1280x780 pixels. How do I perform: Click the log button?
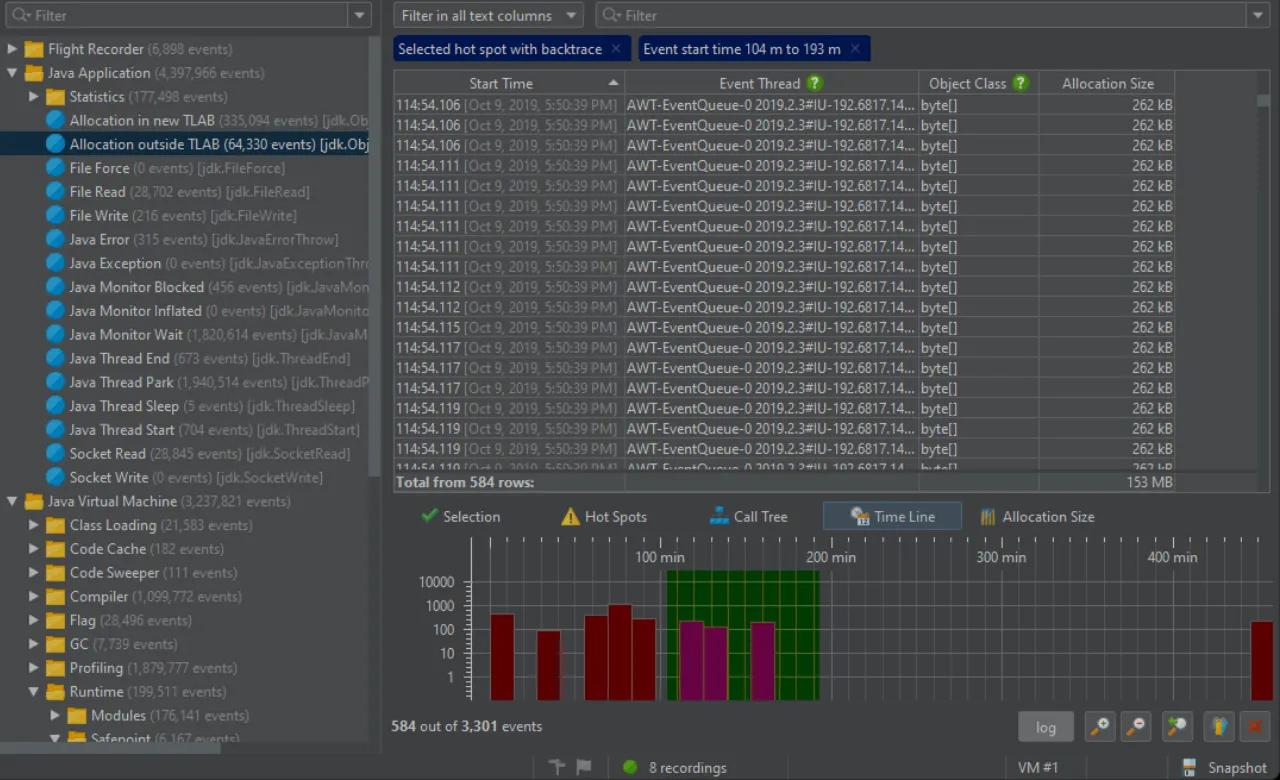point(1046,727)
